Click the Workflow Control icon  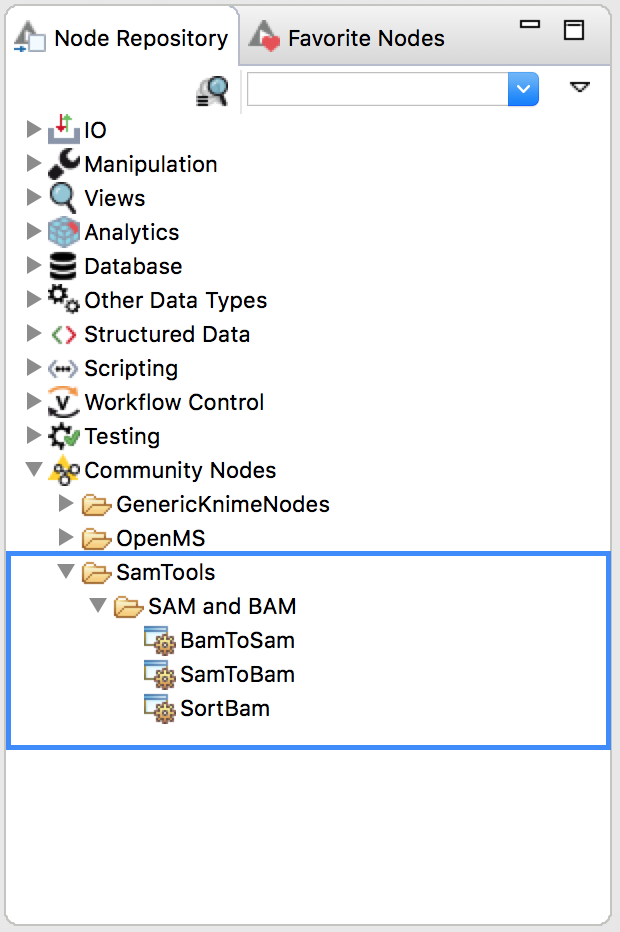click(63, 402)
